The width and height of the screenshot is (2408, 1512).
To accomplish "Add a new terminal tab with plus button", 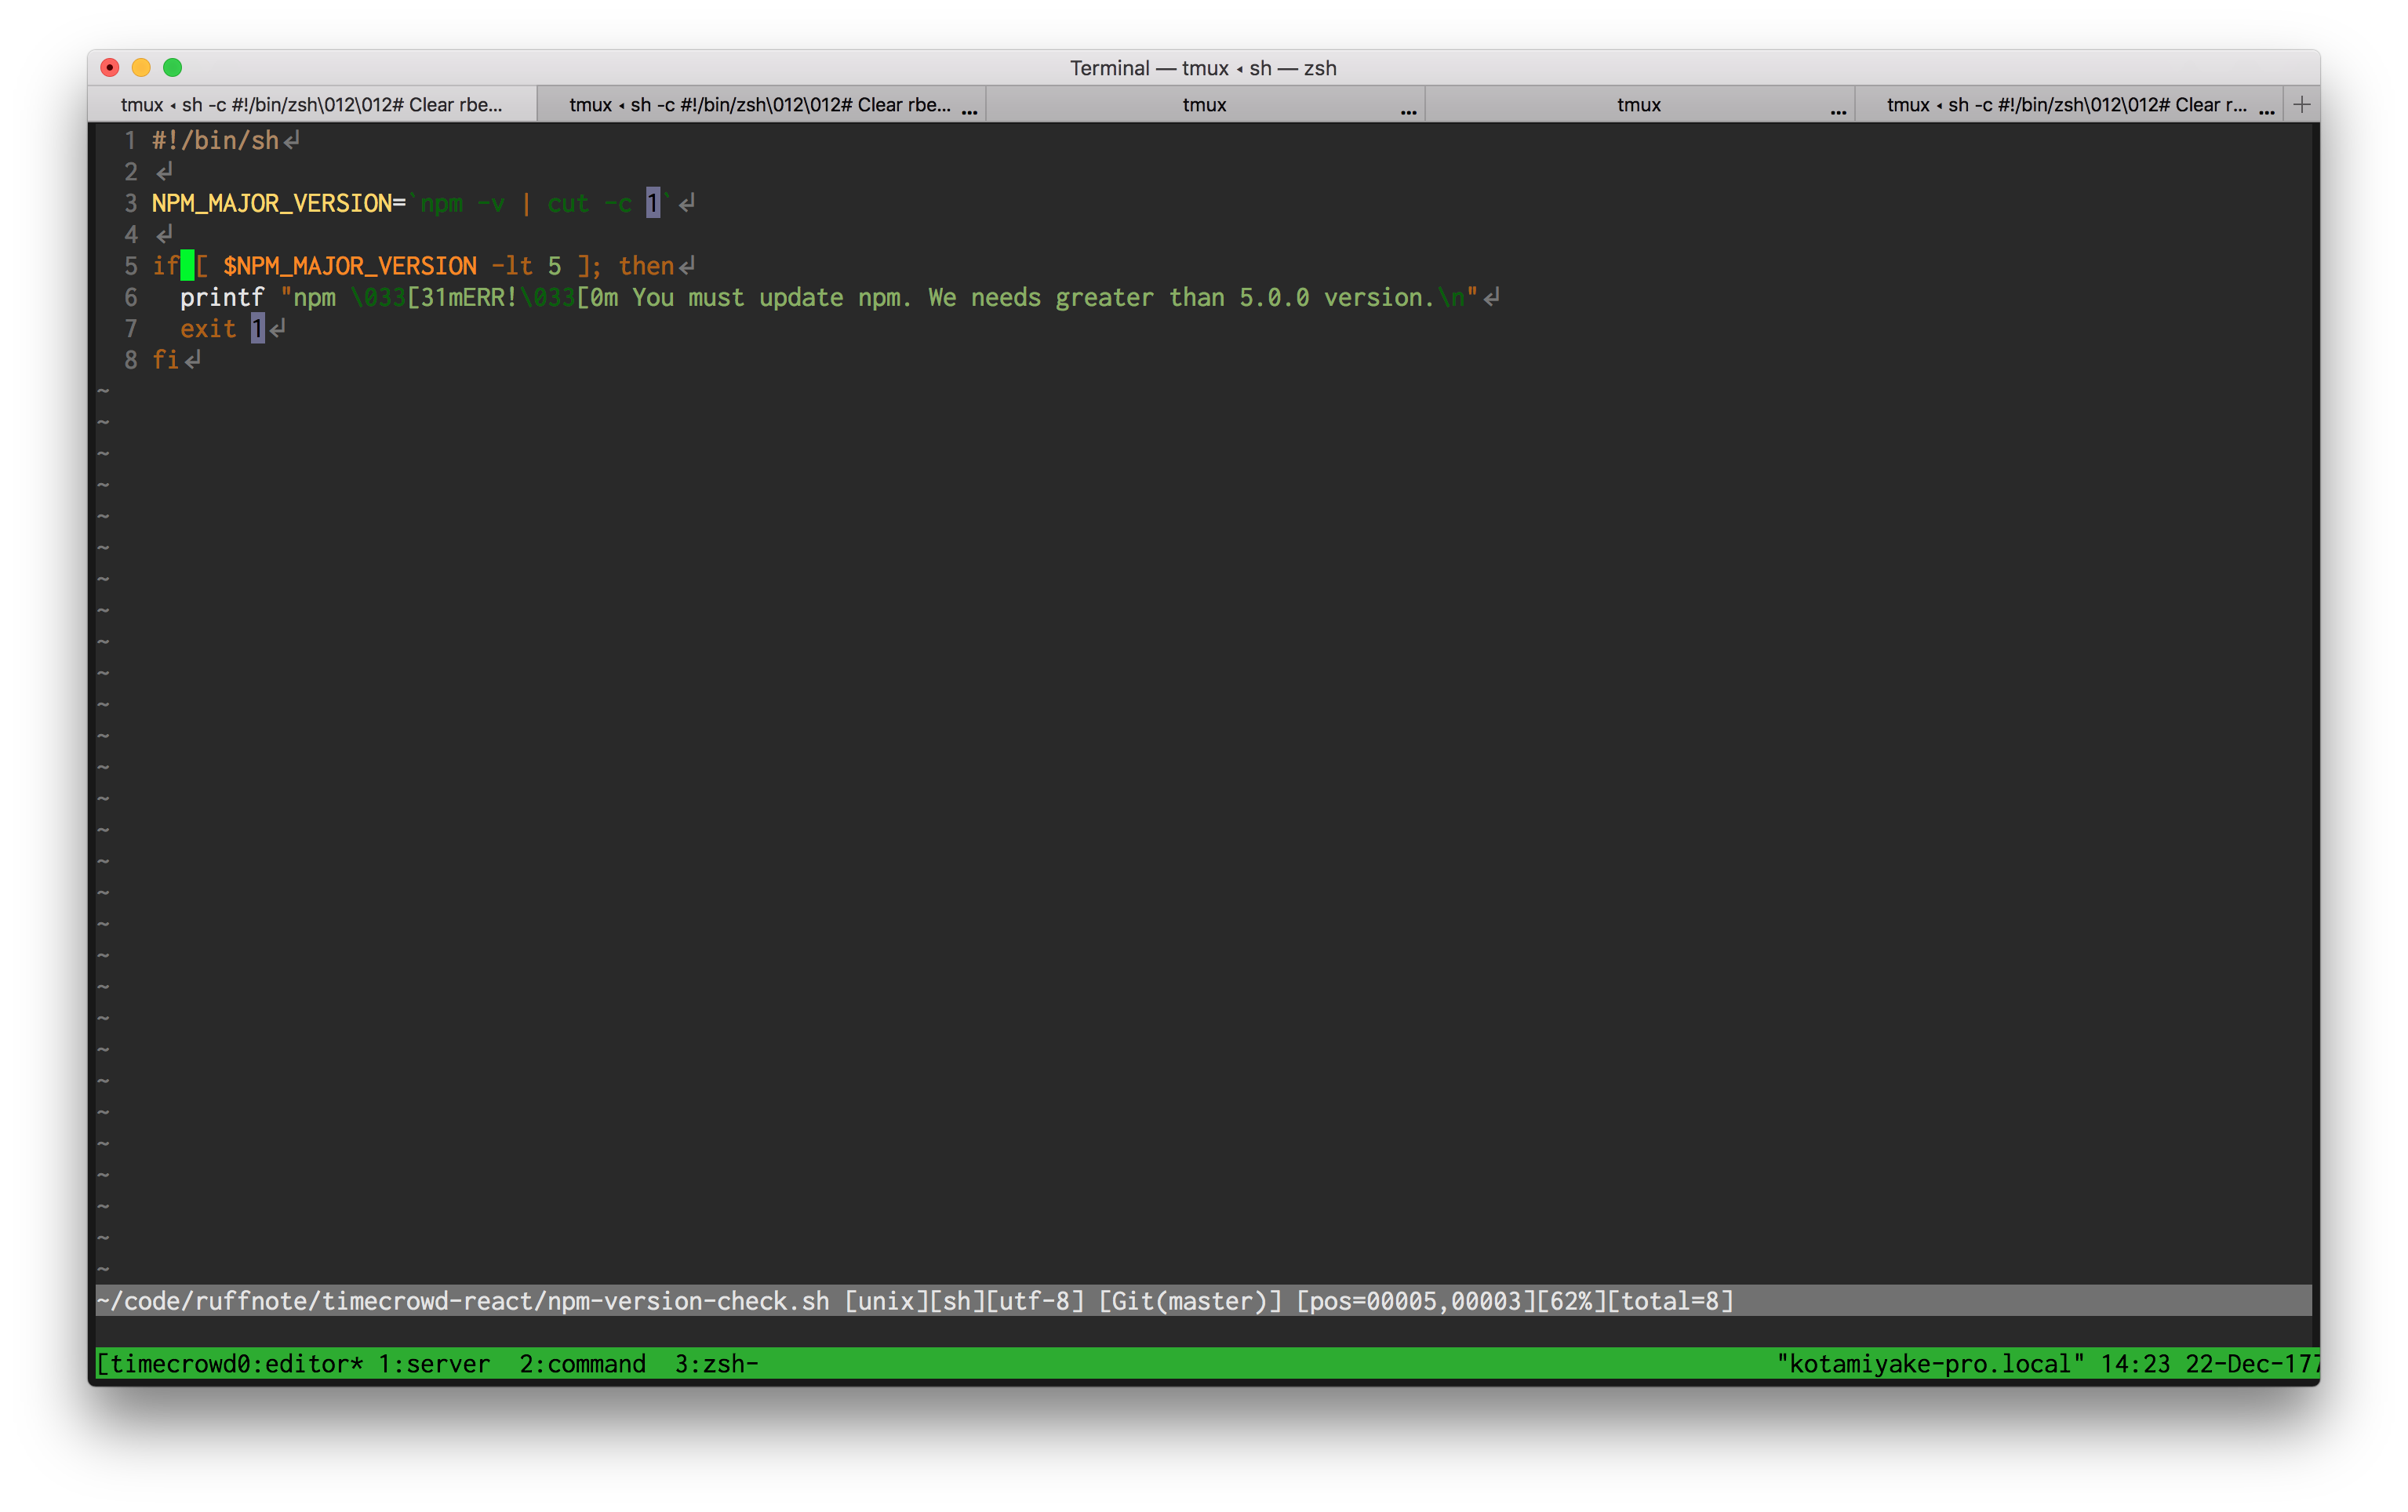I will click(2302, 105).
